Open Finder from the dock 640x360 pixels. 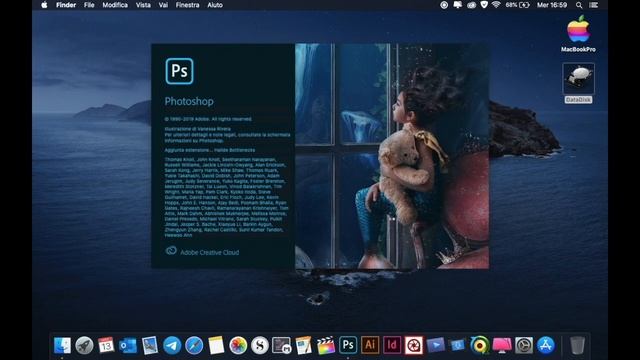point(62,346)
